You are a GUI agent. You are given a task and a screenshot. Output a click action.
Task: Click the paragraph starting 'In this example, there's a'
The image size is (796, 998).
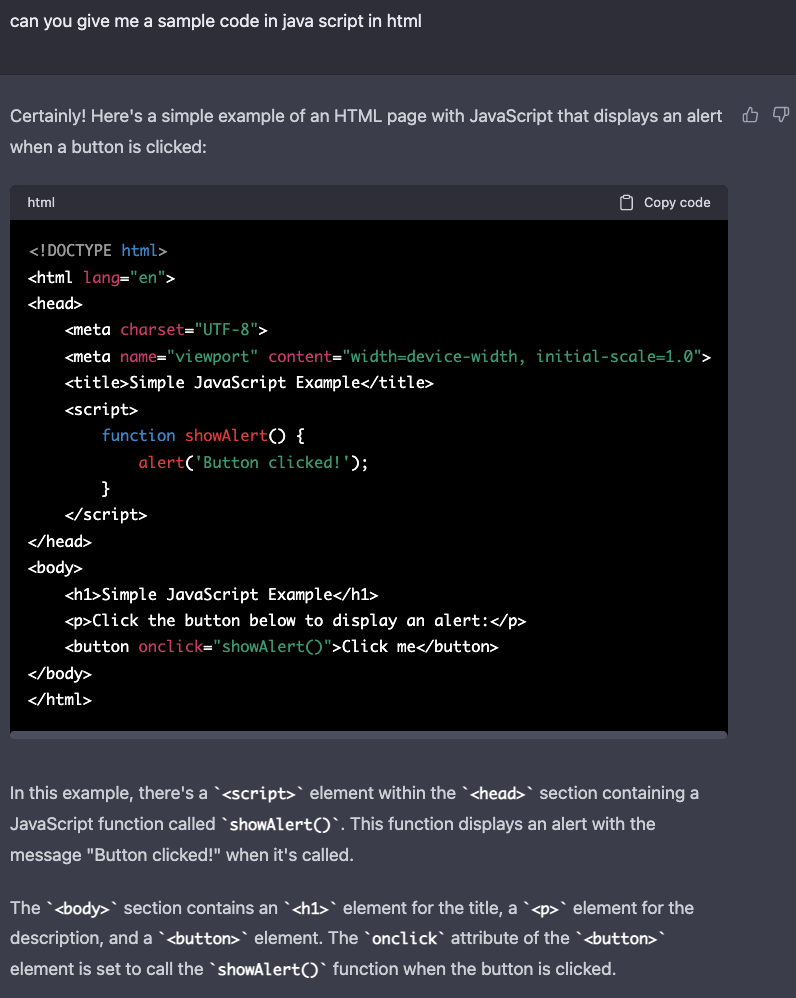tap(354, 824)
